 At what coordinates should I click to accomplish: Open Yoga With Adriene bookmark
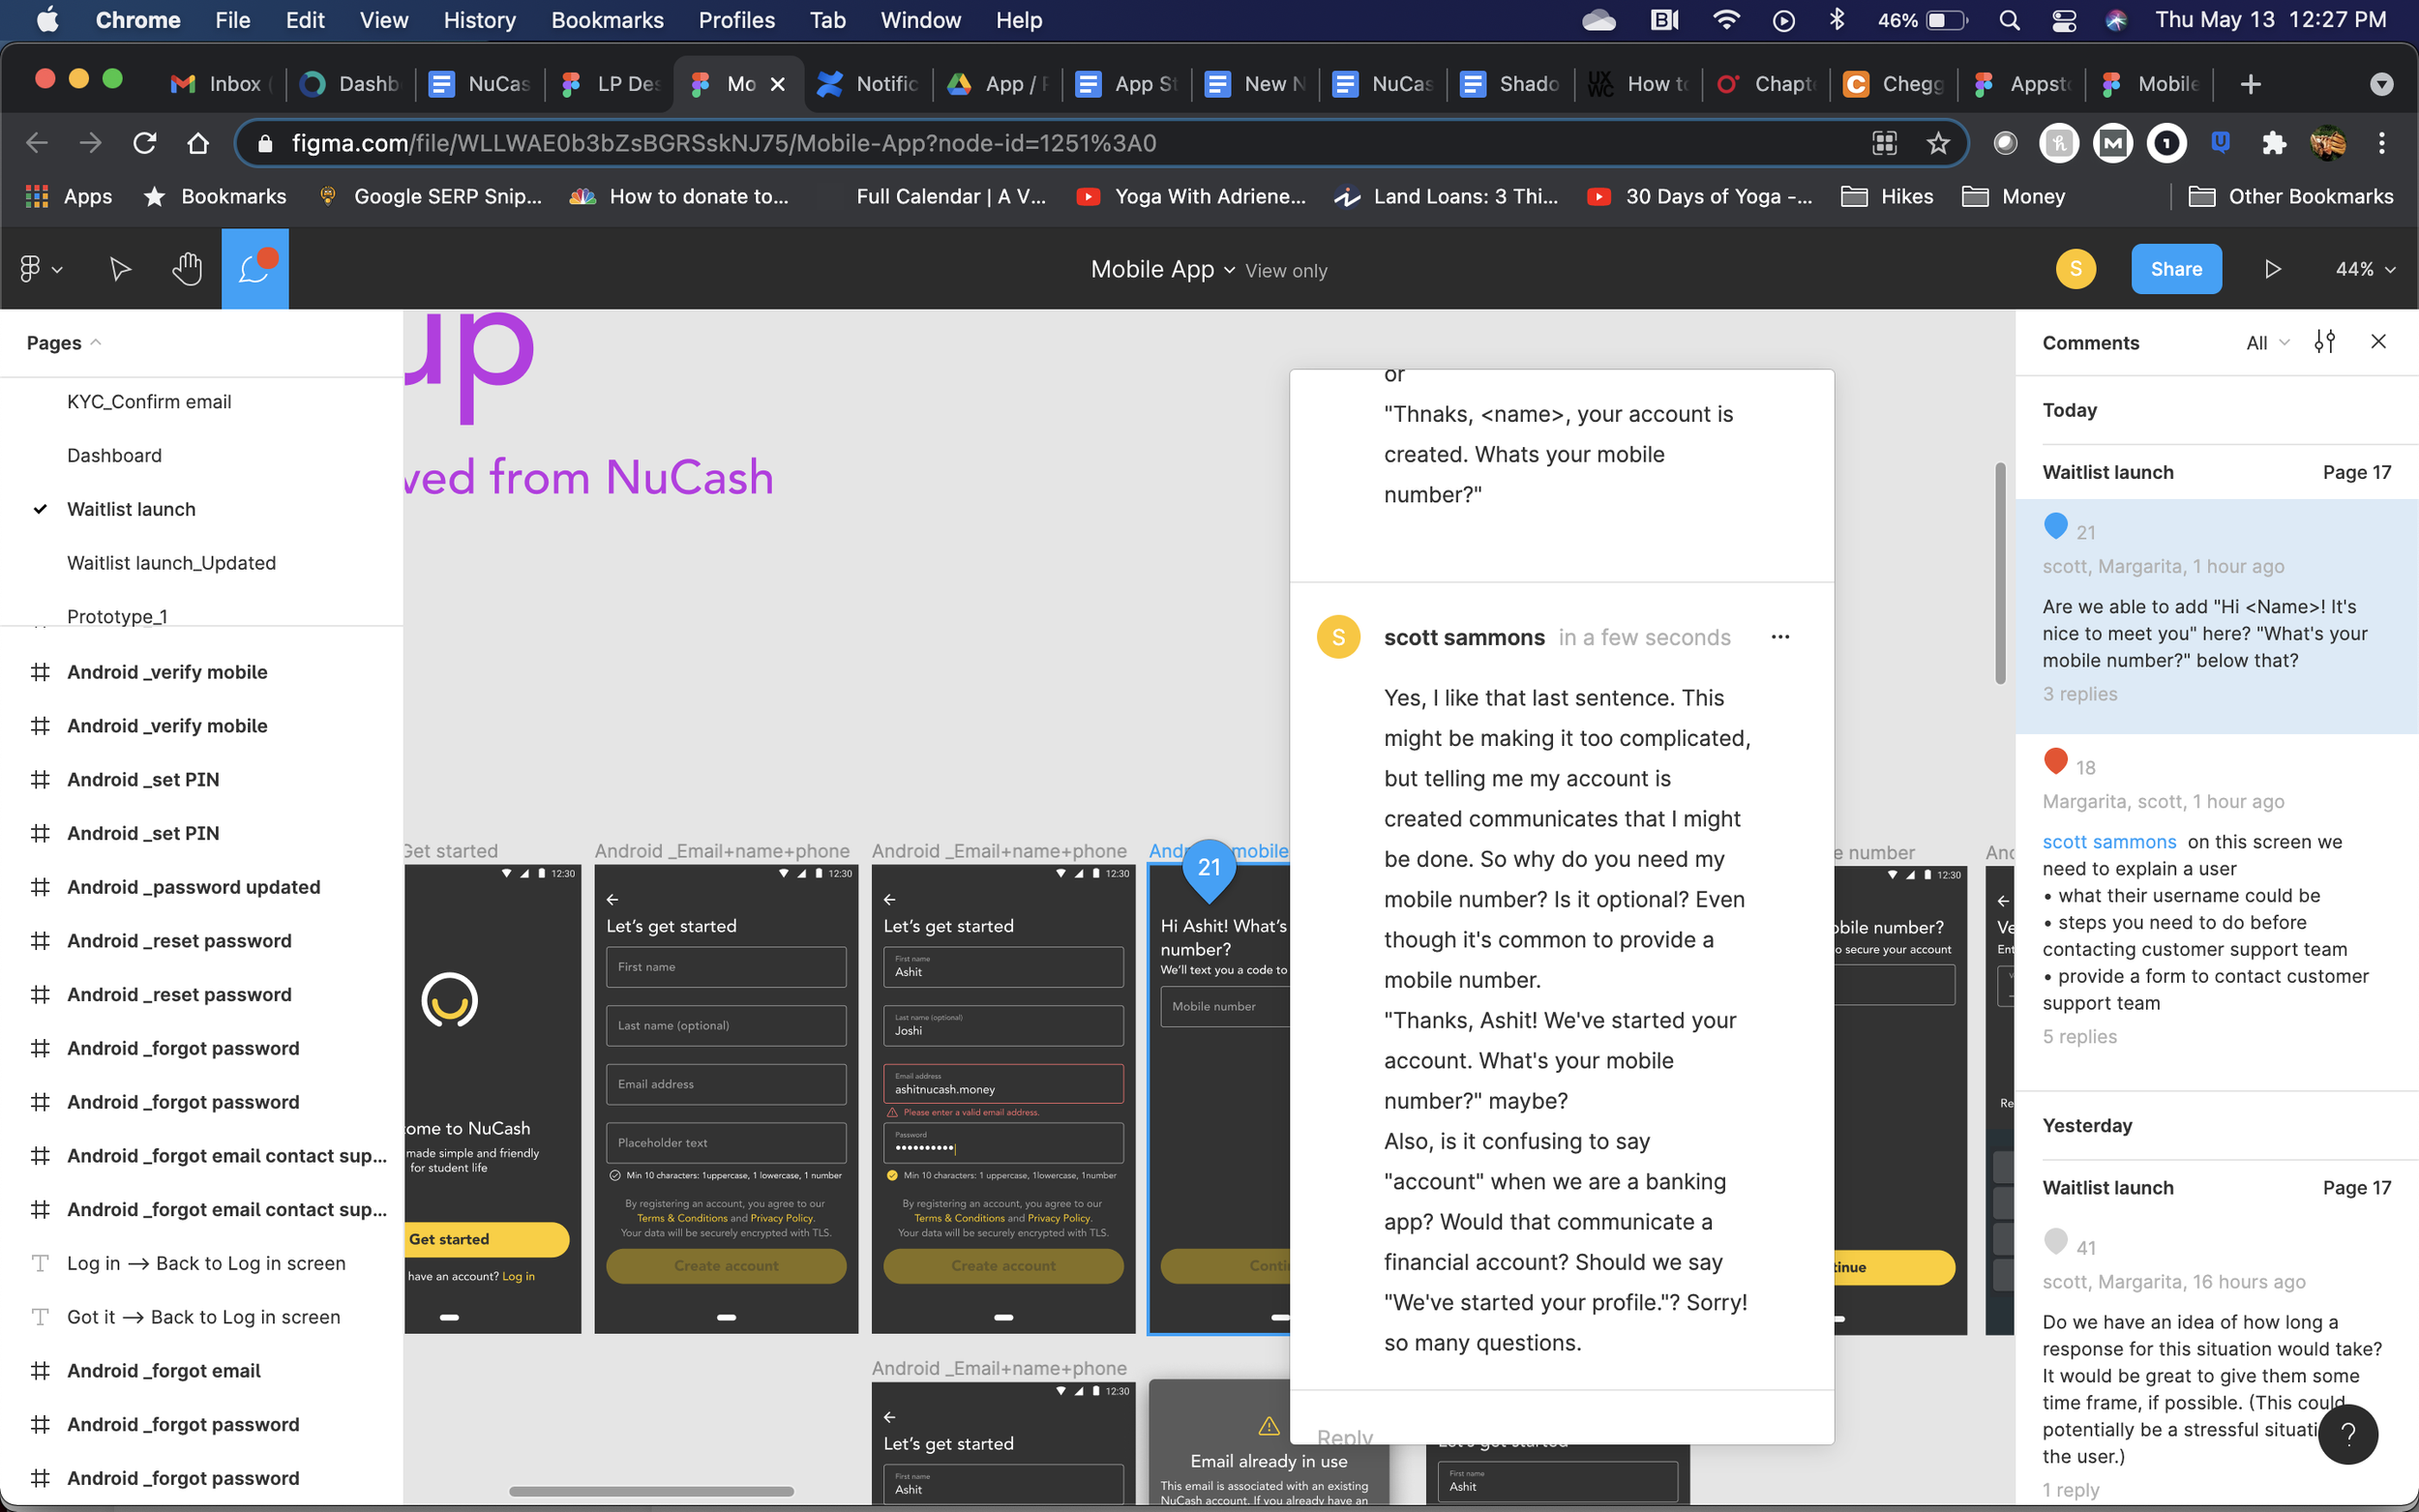pos(1191,196)
